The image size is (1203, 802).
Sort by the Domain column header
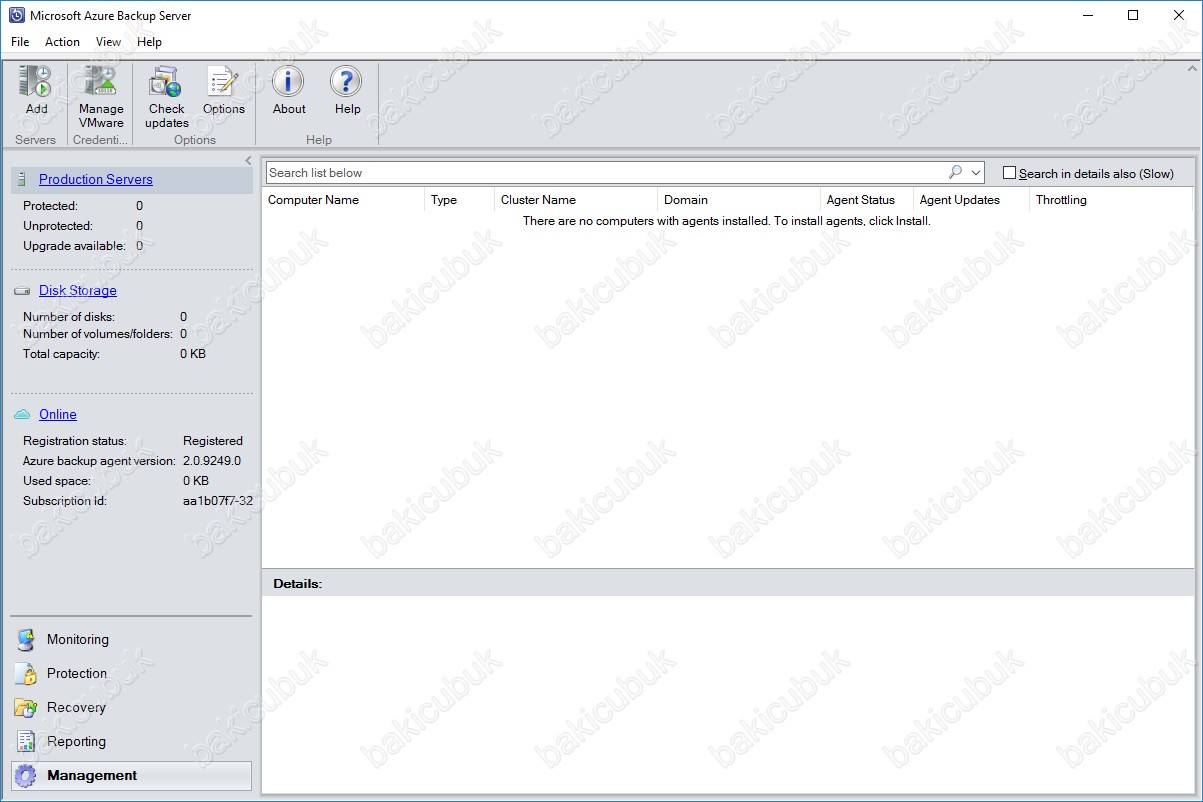click(x=738, y=200)
